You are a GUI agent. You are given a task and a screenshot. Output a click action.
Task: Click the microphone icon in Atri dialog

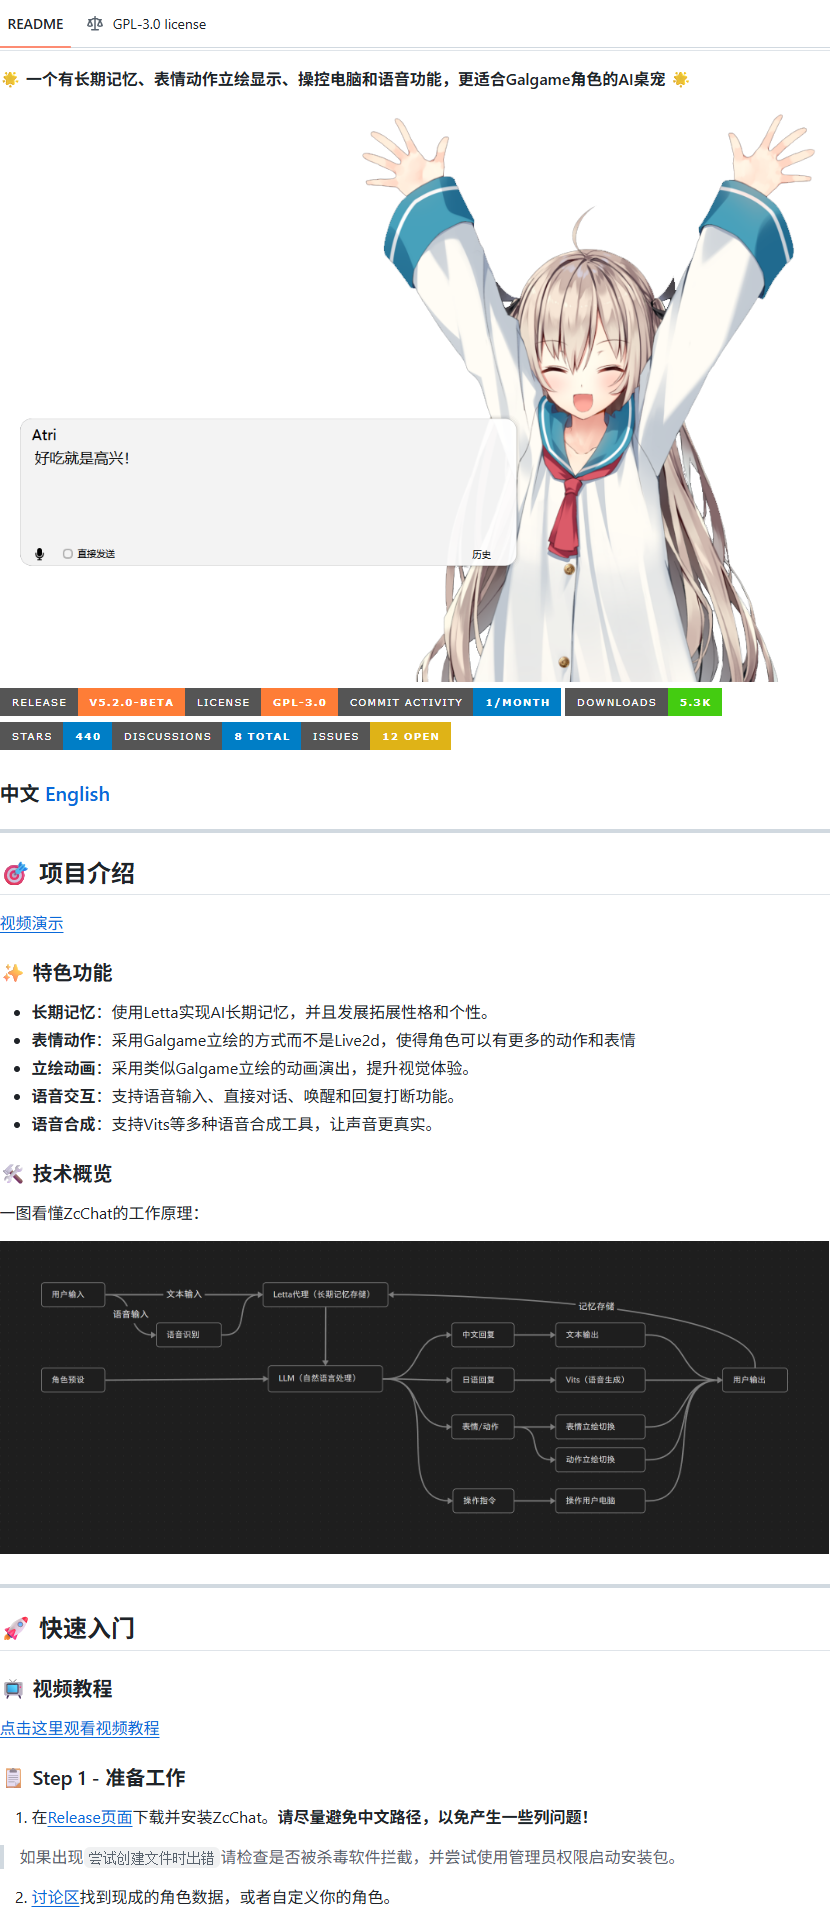click(40, 554)
